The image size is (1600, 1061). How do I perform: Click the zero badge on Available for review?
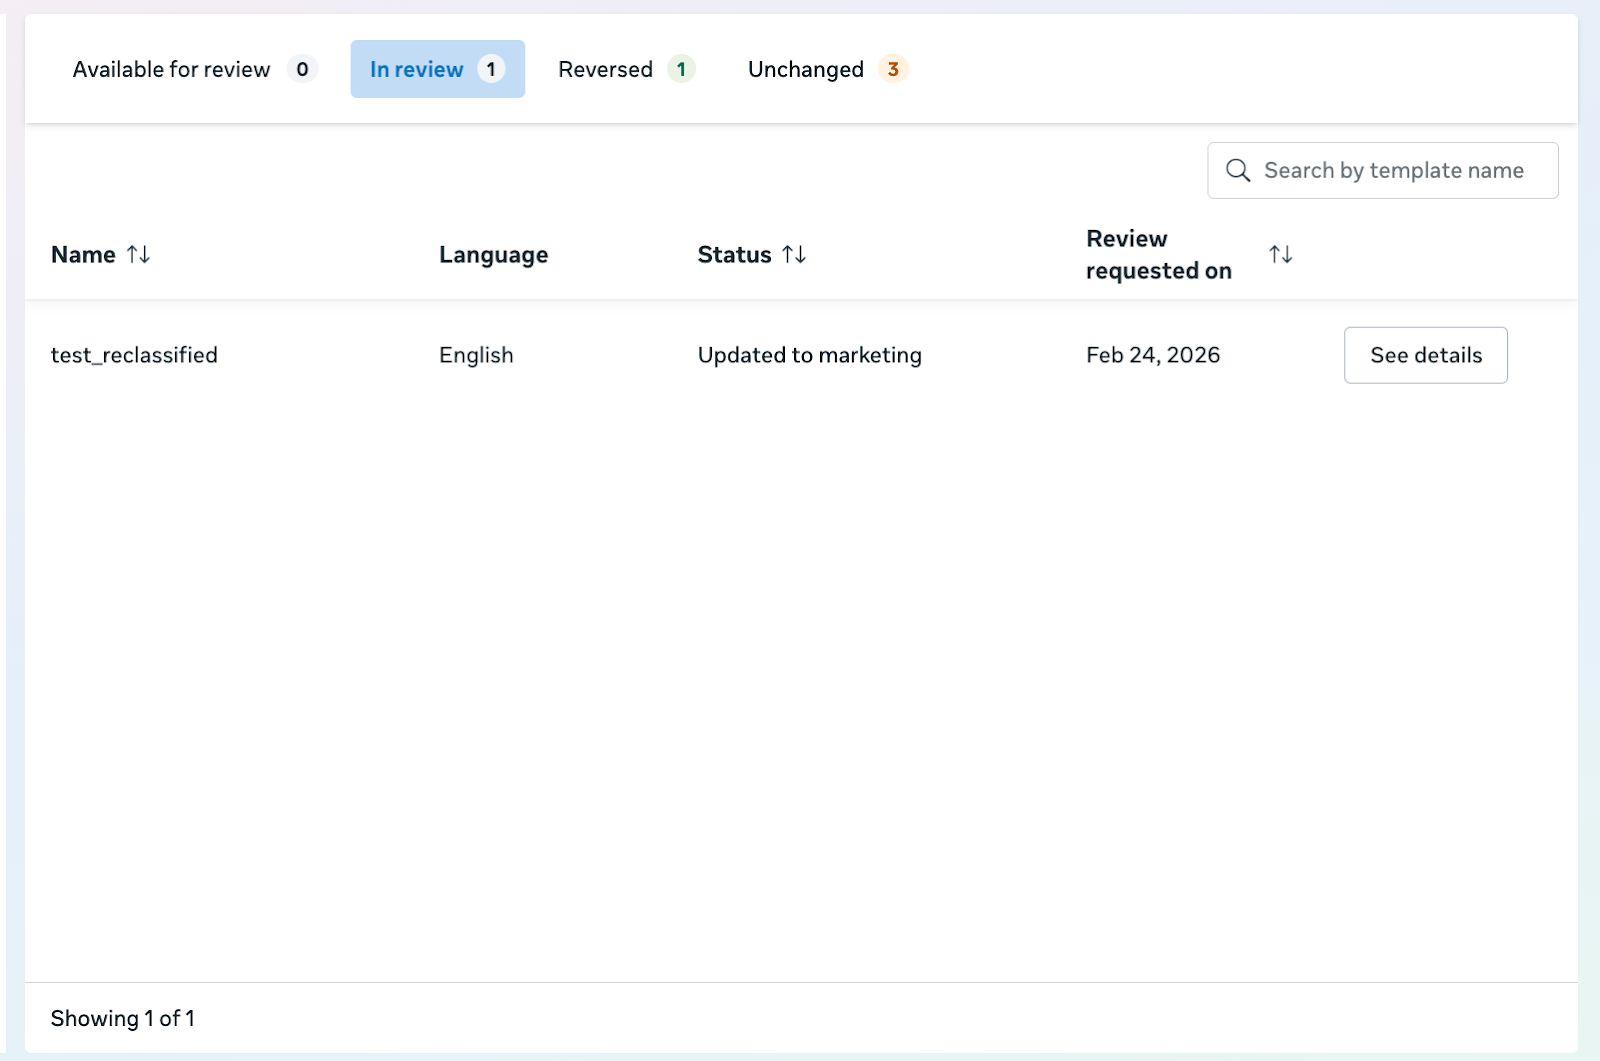pos(302,69)
